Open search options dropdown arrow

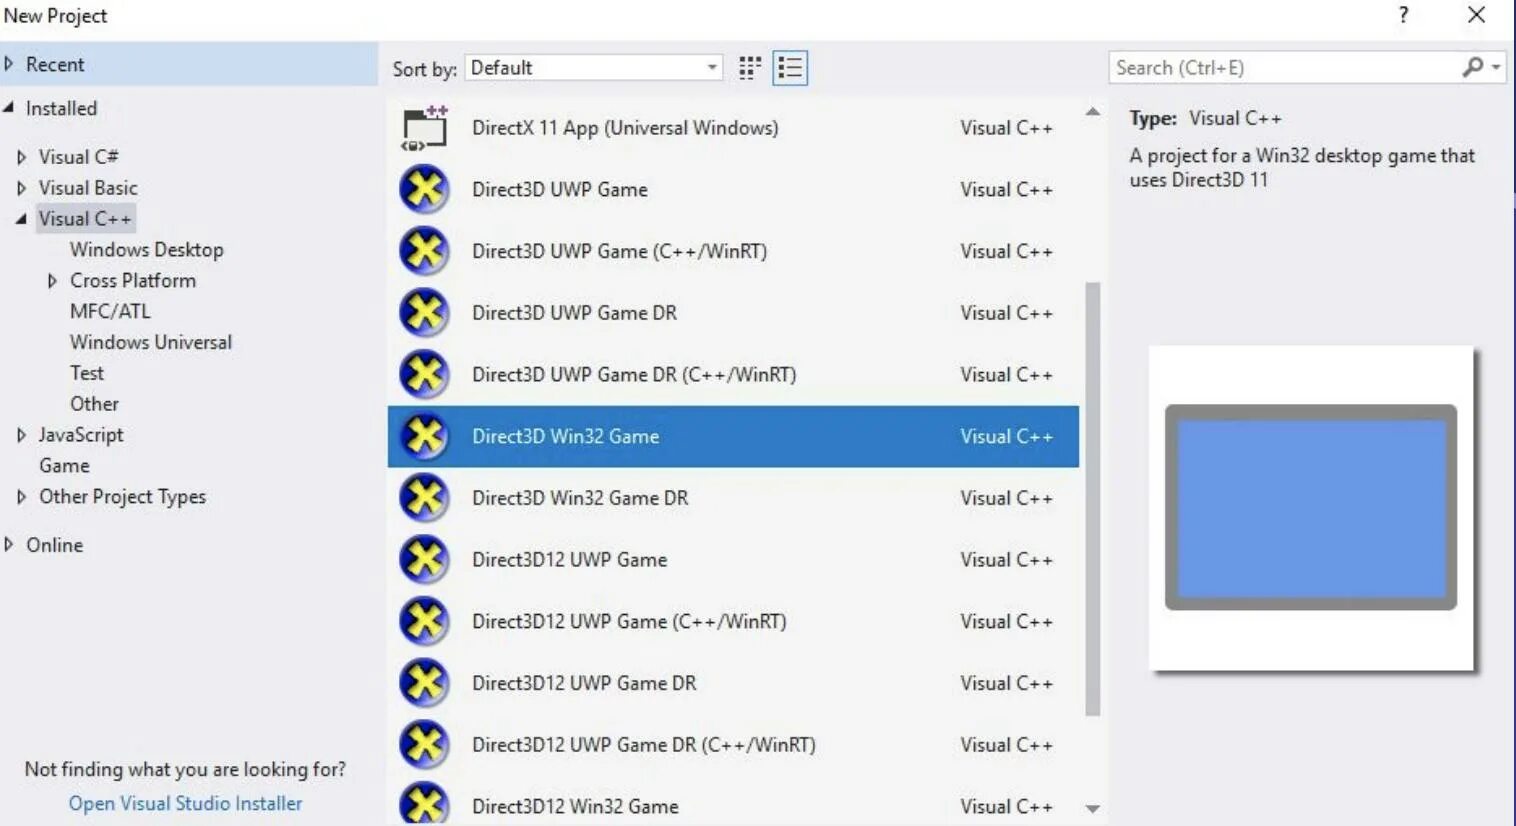1496,67
